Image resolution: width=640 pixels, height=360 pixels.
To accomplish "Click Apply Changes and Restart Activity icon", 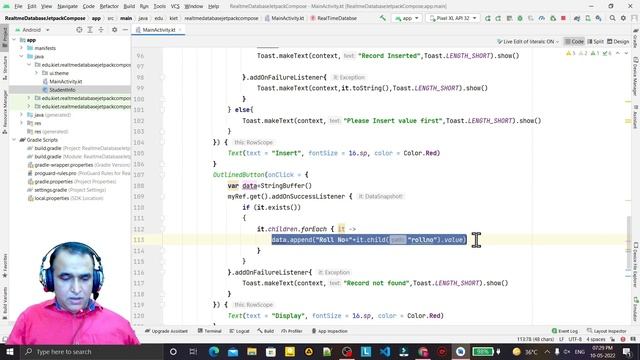I will [498, 18].
